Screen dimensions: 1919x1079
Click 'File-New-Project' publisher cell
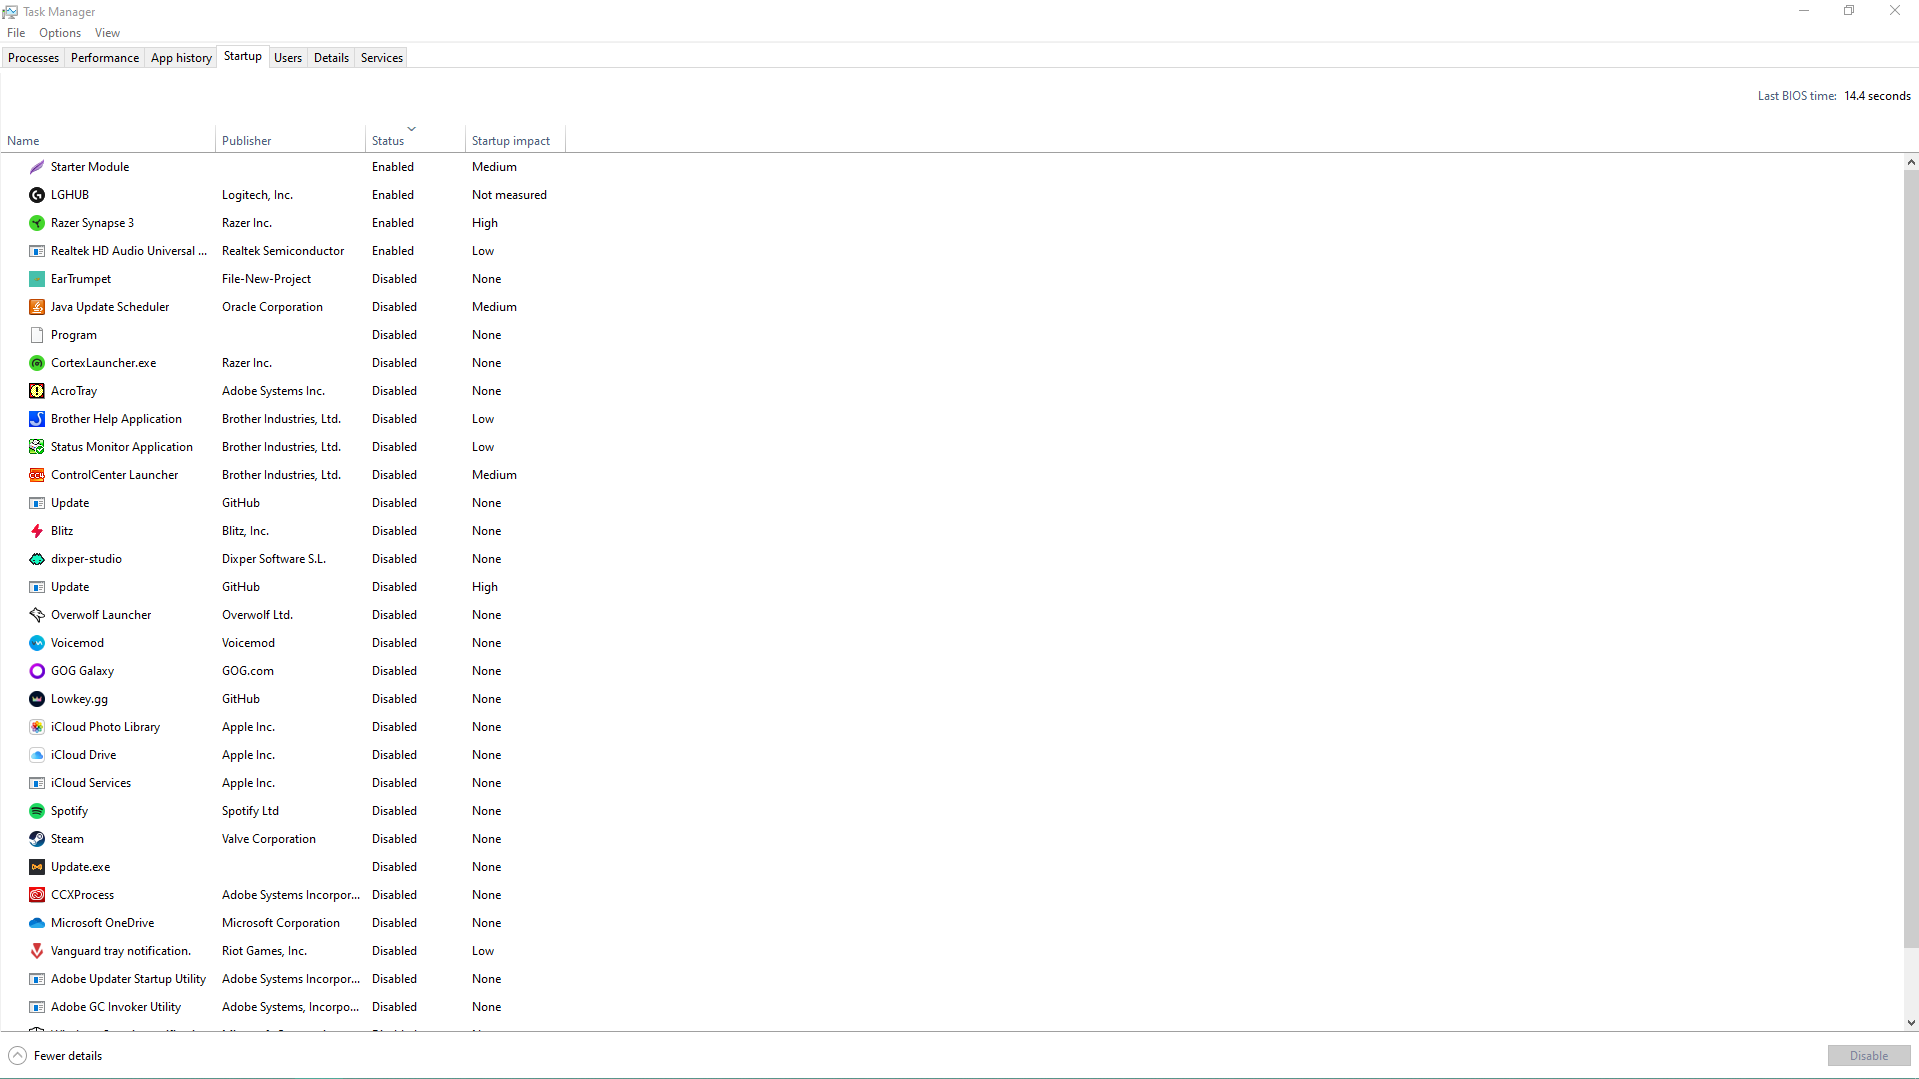coord(266,279)
